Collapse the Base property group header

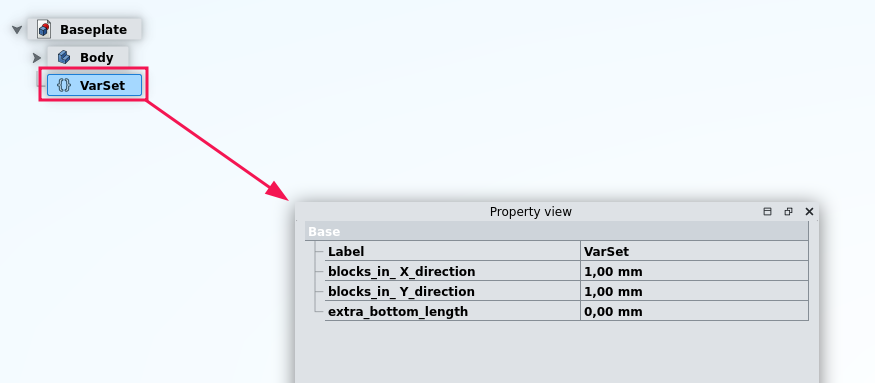(556, 231)
